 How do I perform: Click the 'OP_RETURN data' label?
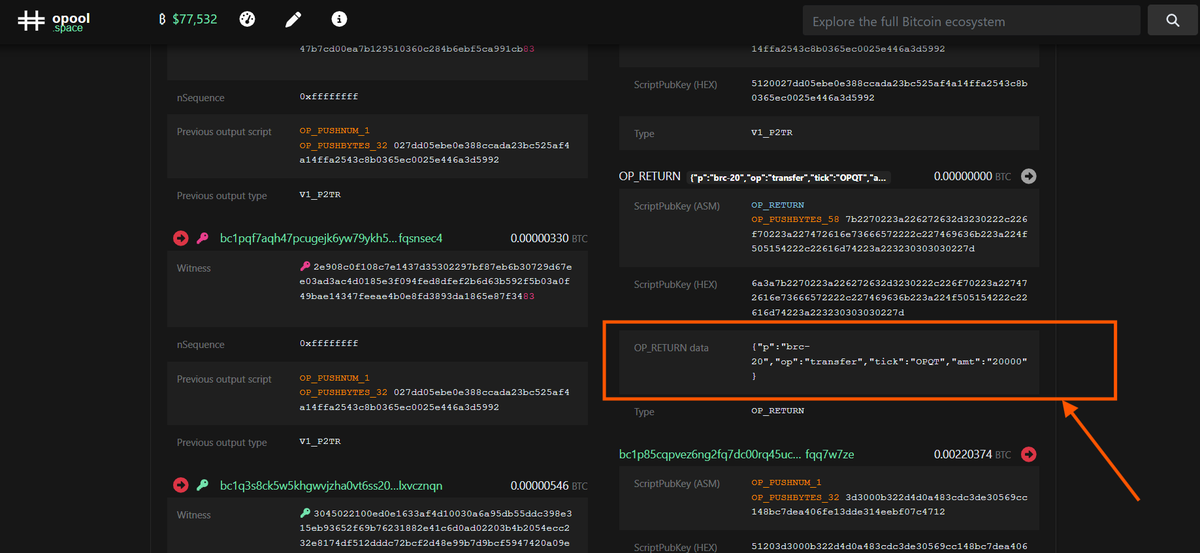671,347
